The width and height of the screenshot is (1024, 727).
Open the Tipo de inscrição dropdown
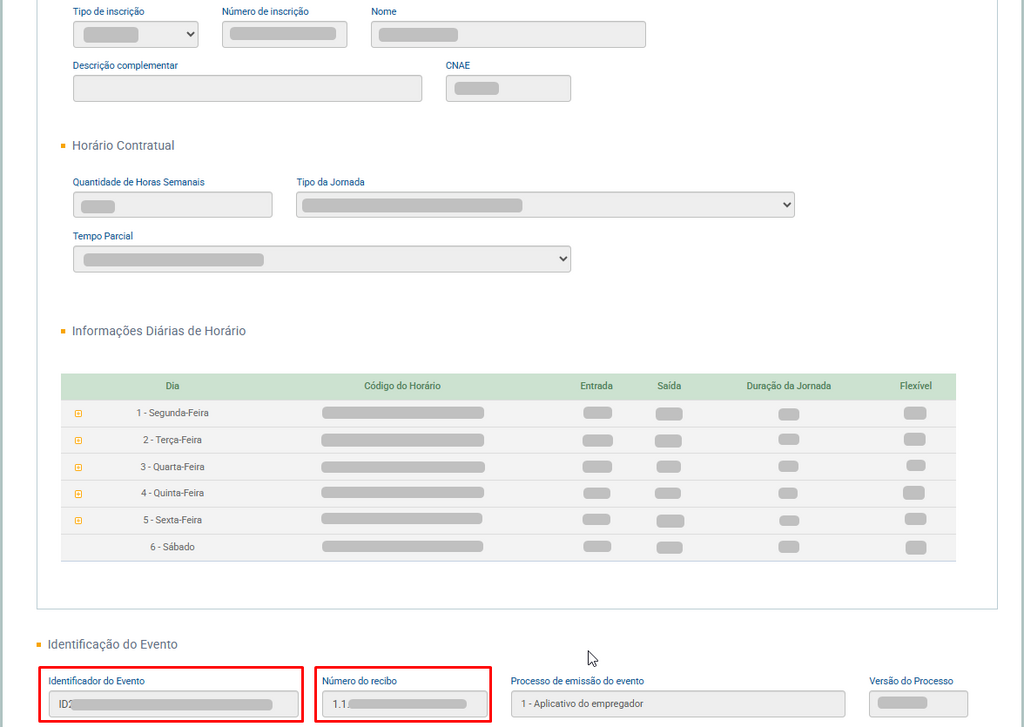tap(135, 35)
